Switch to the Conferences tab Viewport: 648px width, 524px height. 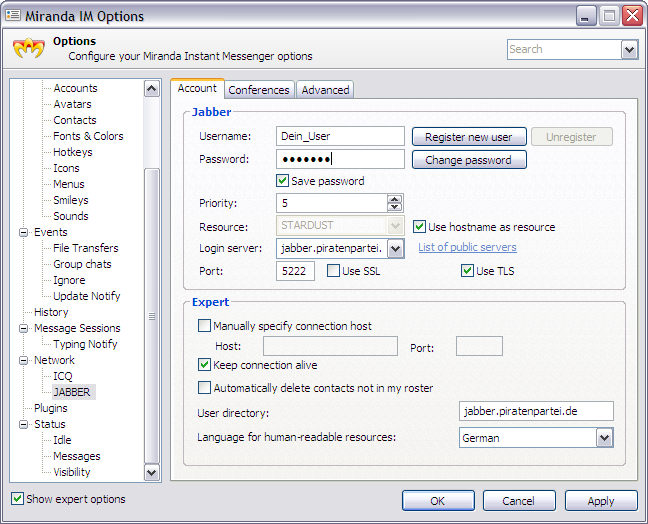pyautogui.click(x=259, y=90)
